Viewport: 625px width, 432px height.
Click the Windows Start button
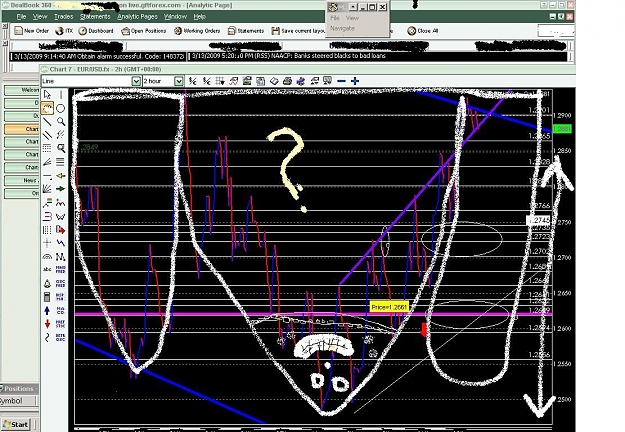15,424
